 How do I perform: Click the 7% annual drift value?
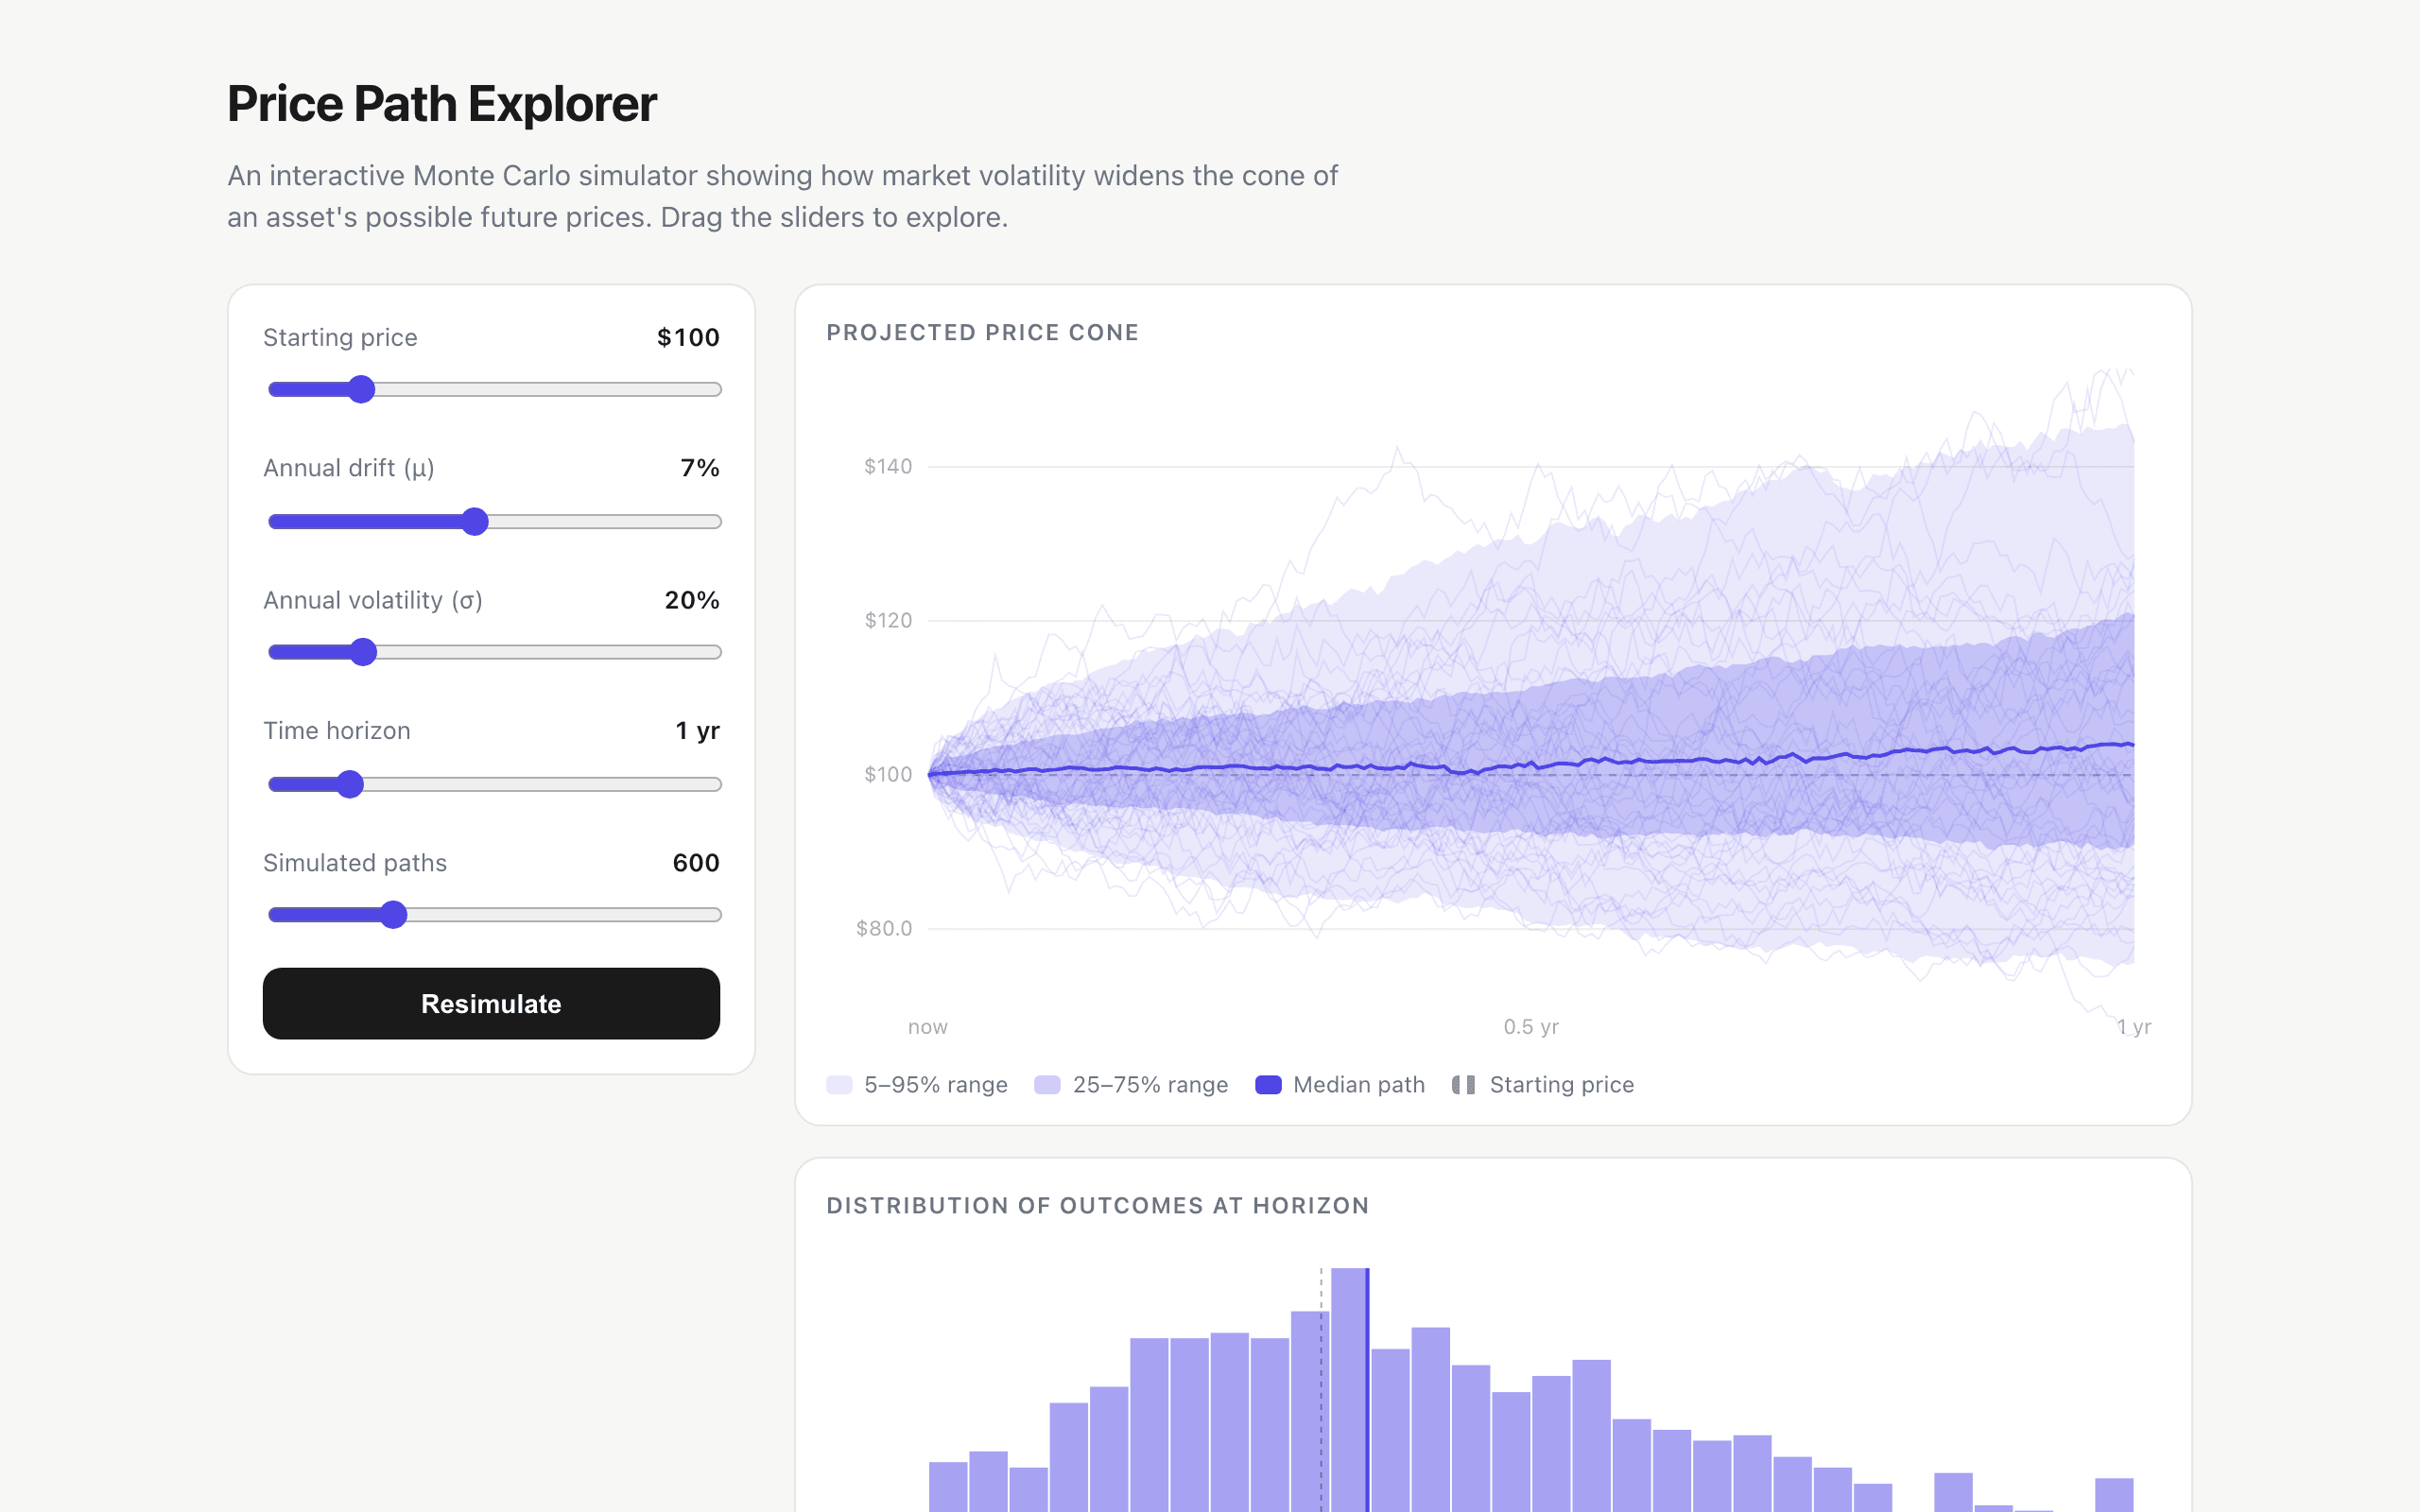point(700,468)
